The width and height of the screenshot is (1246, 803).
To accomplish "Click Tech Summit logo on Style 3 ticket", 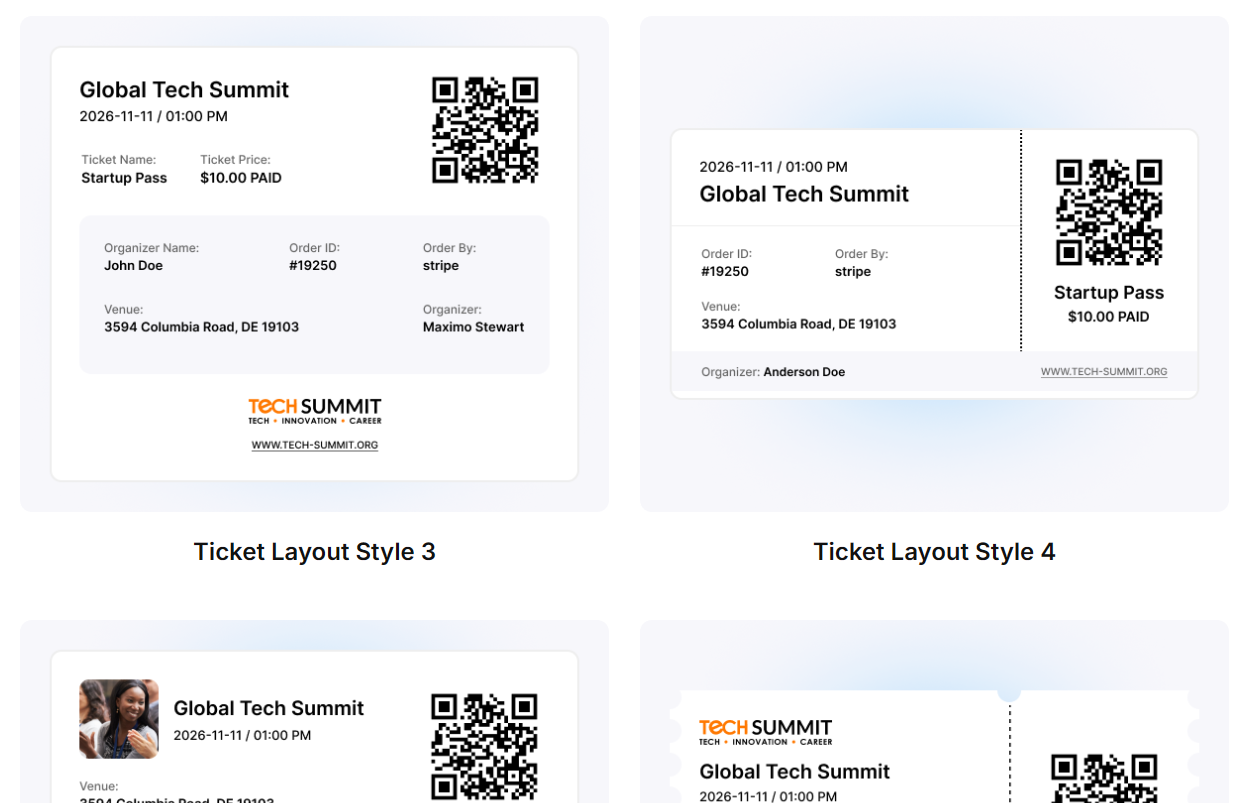I will 315,411.
